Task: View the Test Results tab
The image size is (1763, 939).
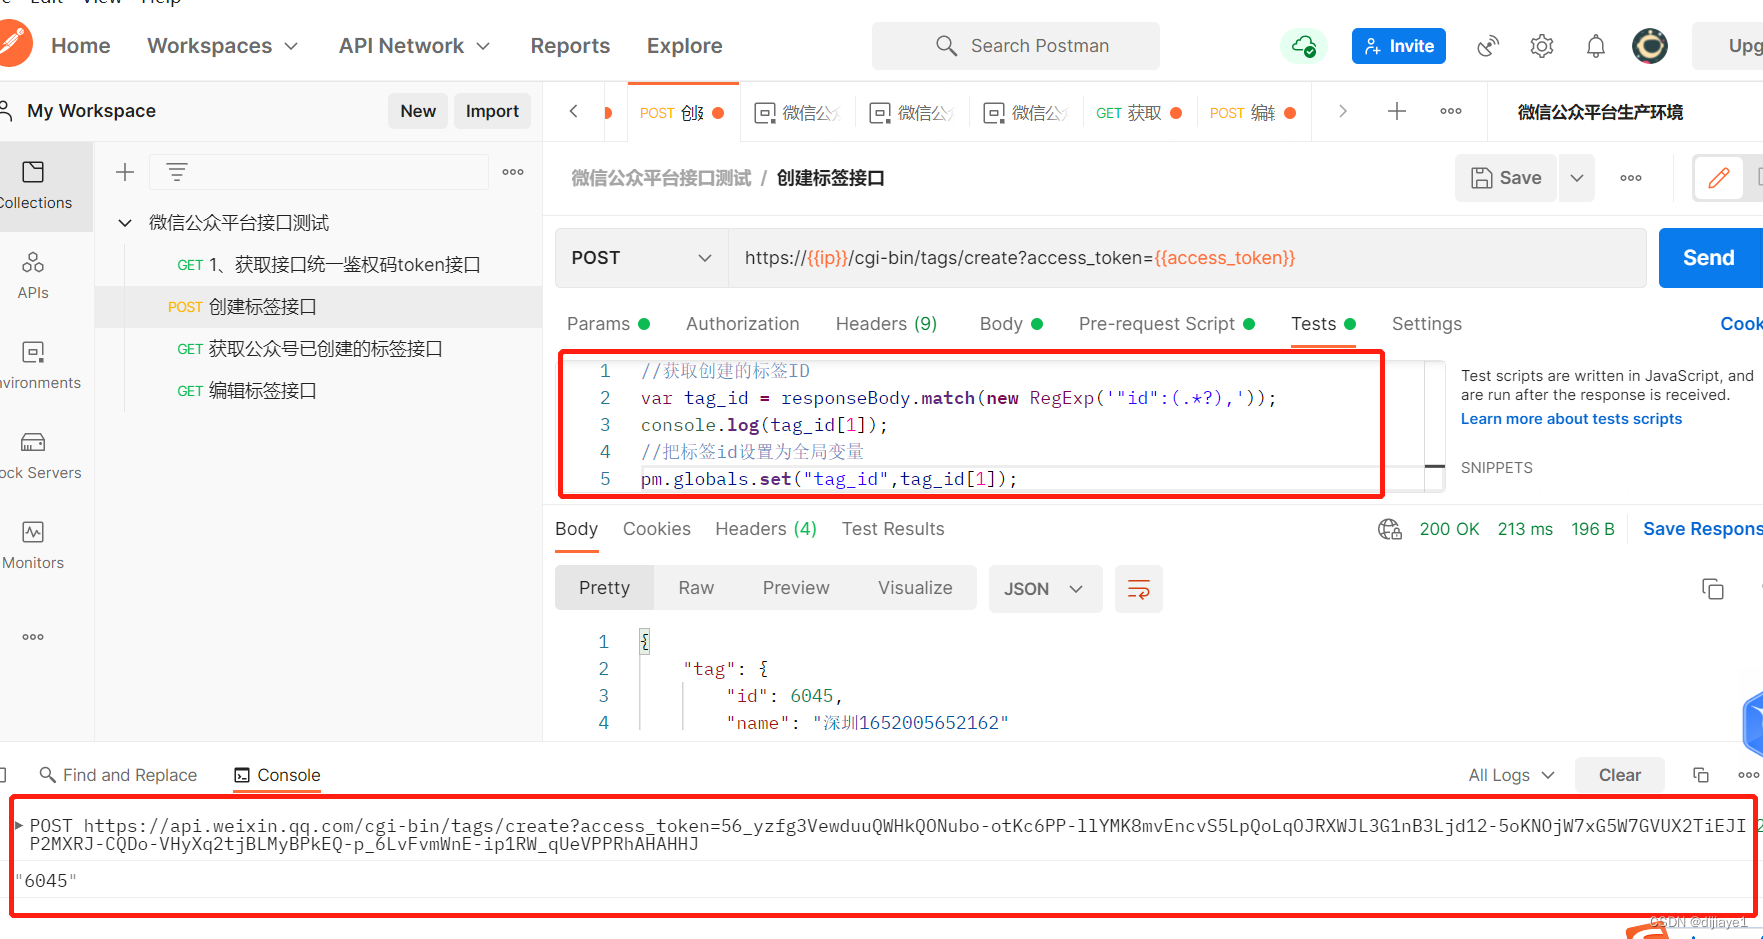Action: 893,529
